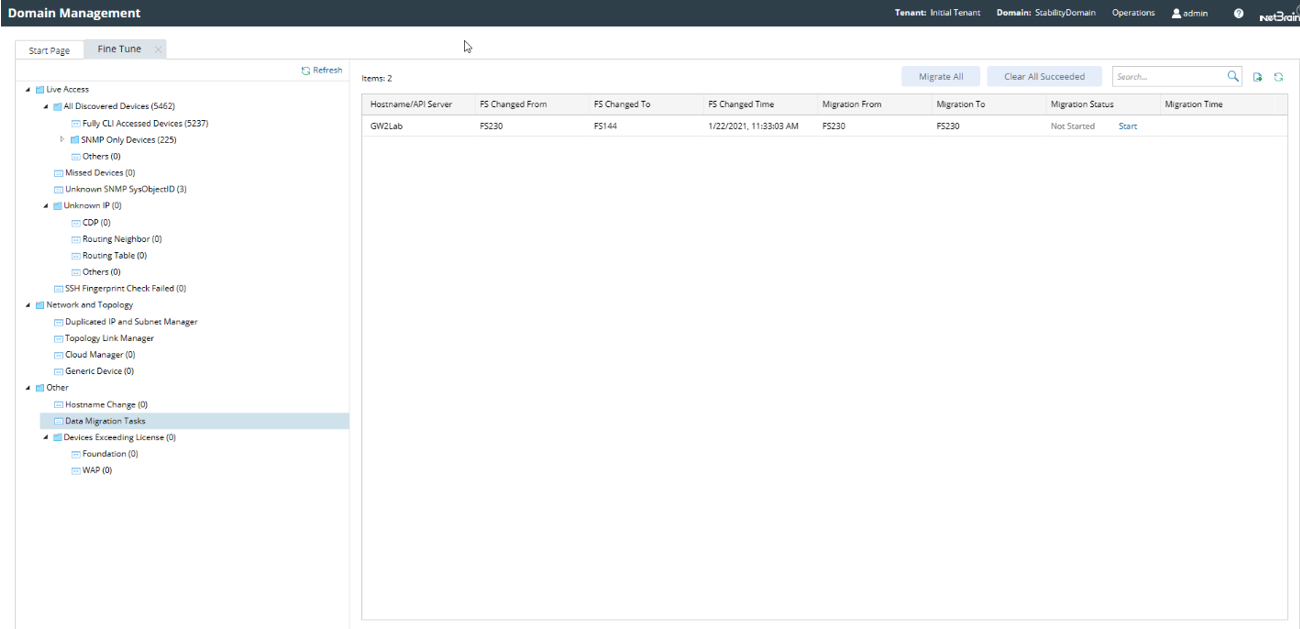Click the magnifier icon in the search box

pos(1233,76)
